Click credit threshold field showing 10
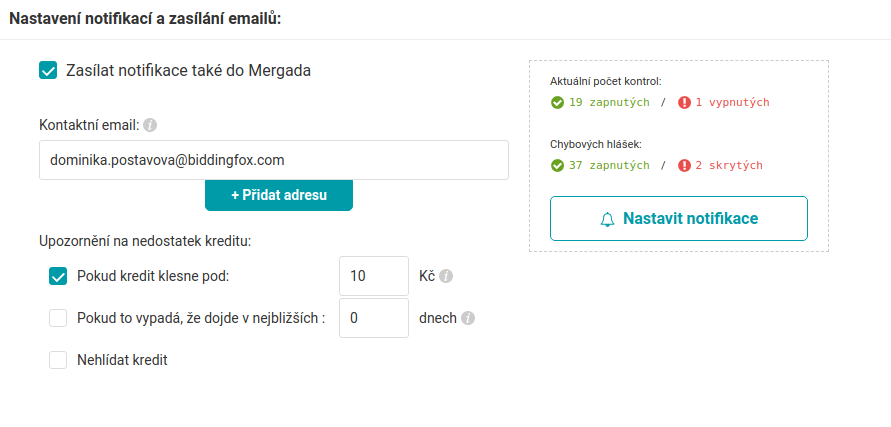The height and width of the screenshot is (427, 891). pos(374,276)
